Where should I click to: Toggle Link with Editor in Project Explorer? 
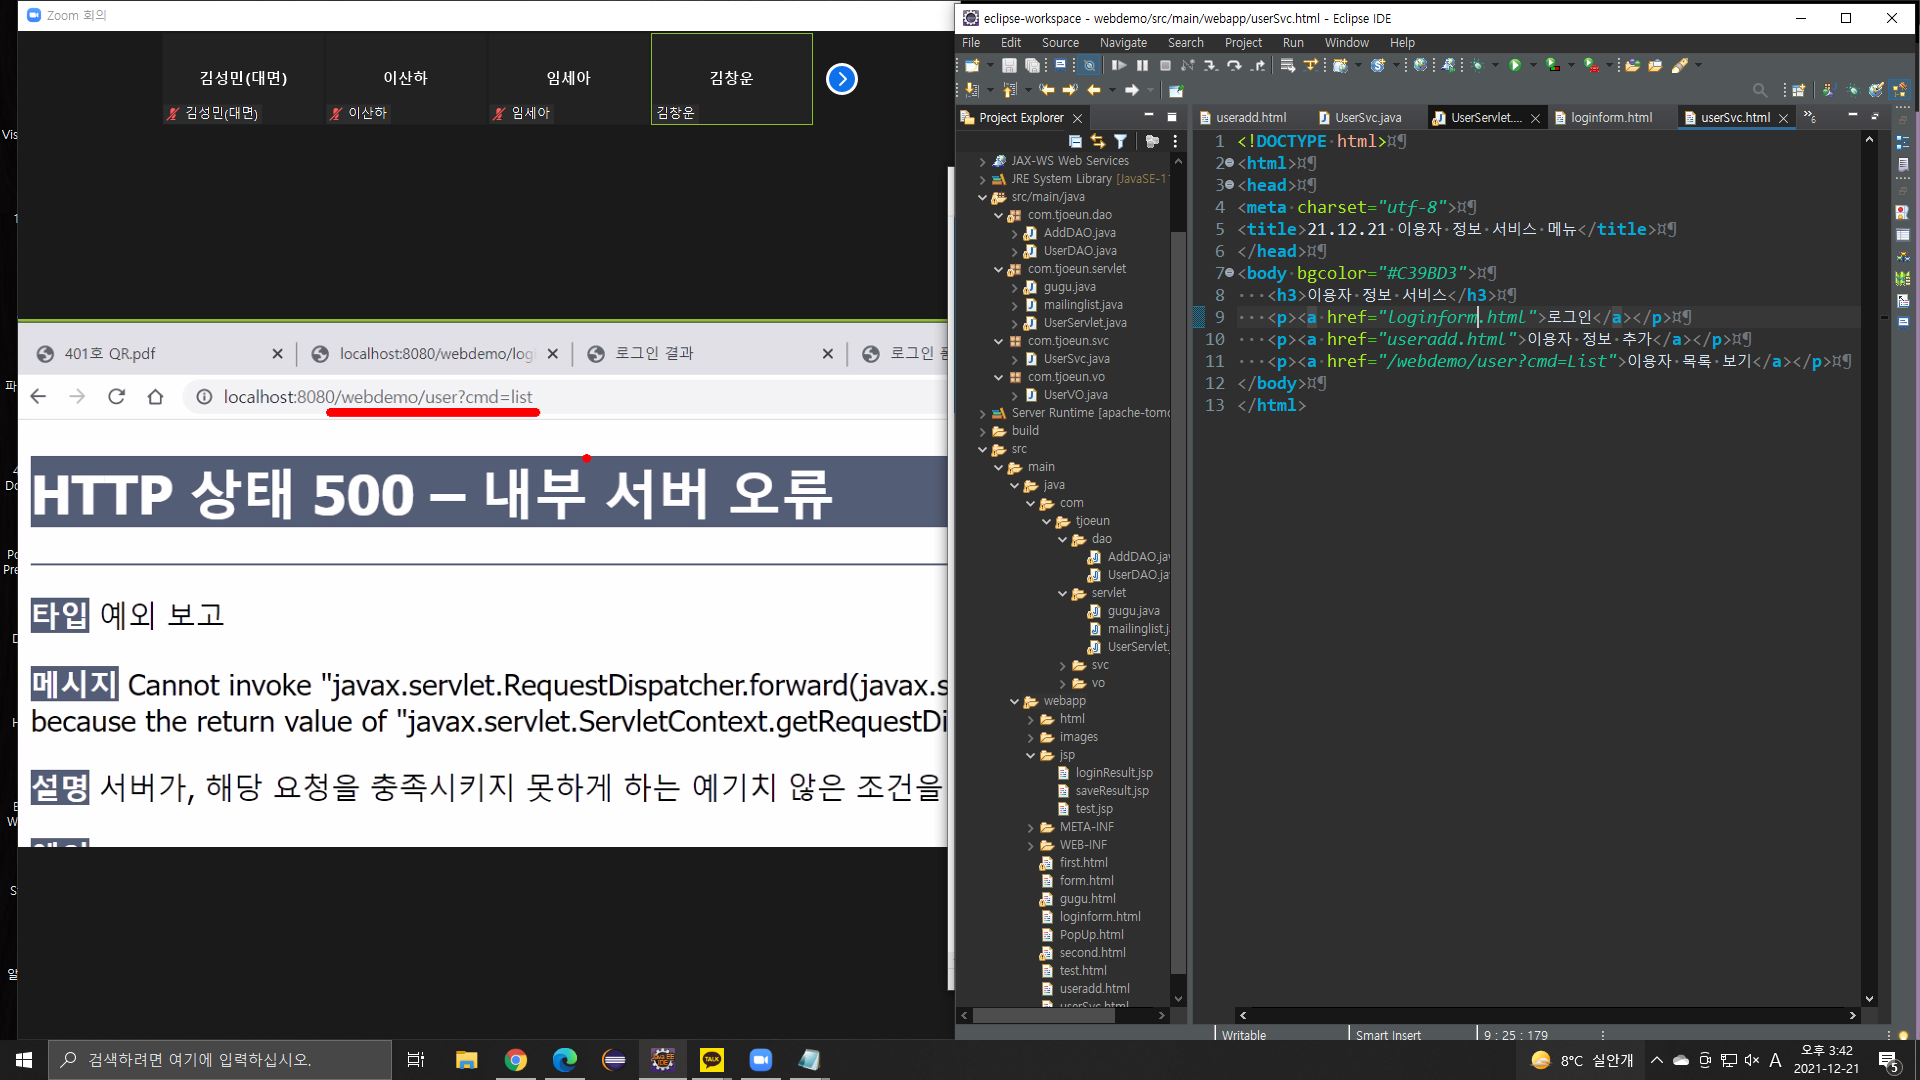point(1098,141)
